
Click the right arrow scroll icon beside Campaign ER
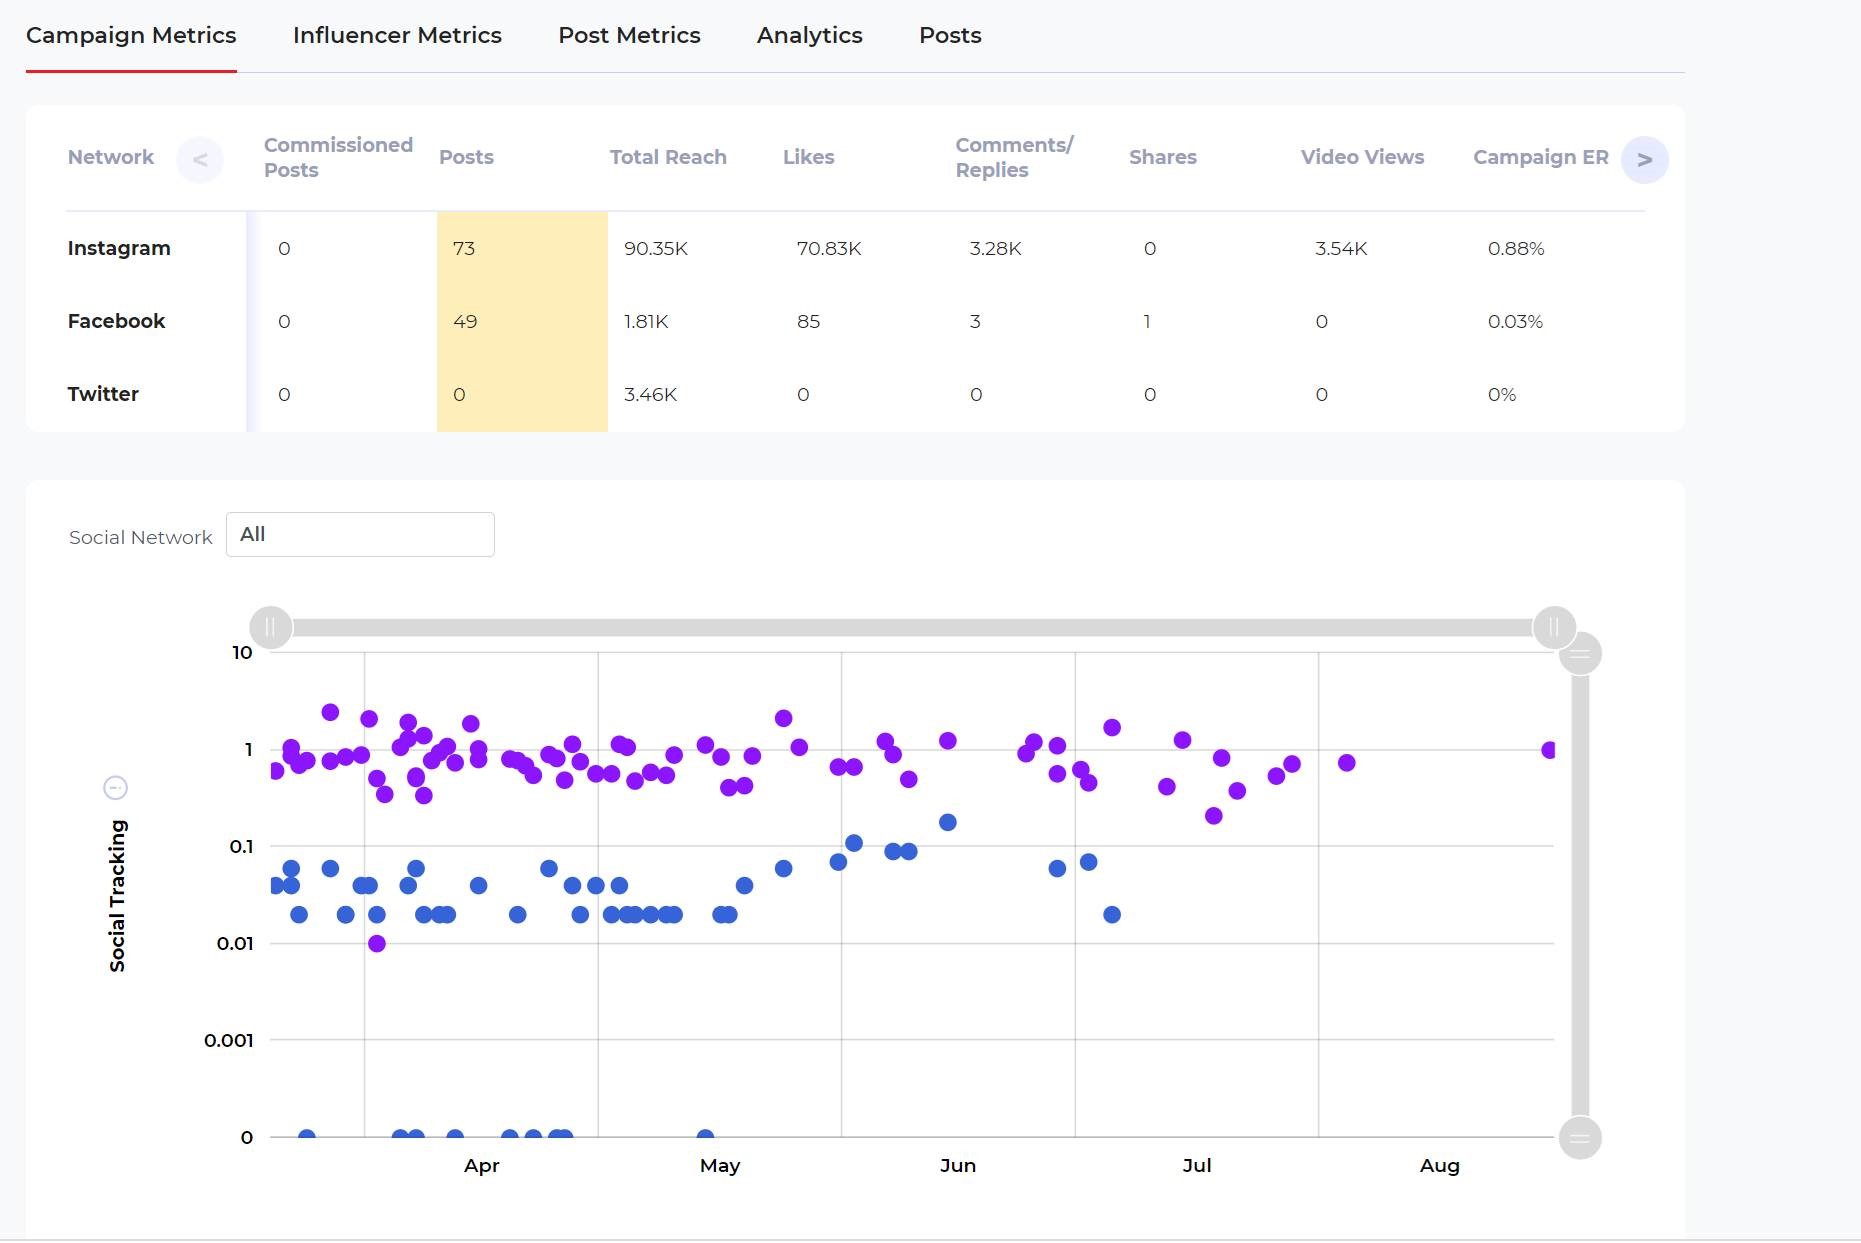[x=1644, y=160]
